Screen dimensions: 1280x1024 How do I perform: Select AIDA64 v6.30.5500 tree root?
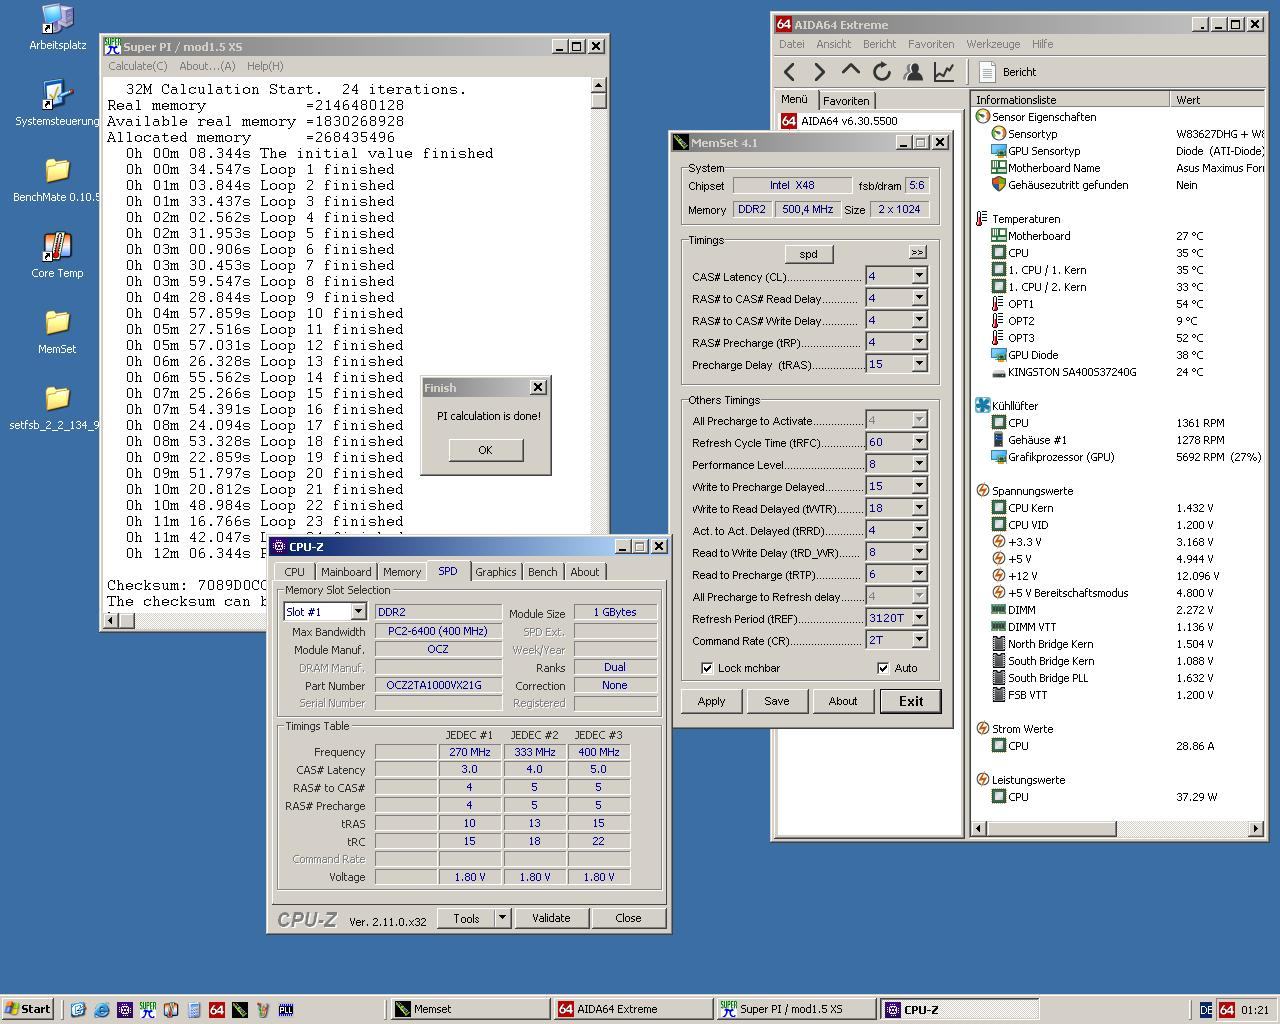click(x=840, y=121)
